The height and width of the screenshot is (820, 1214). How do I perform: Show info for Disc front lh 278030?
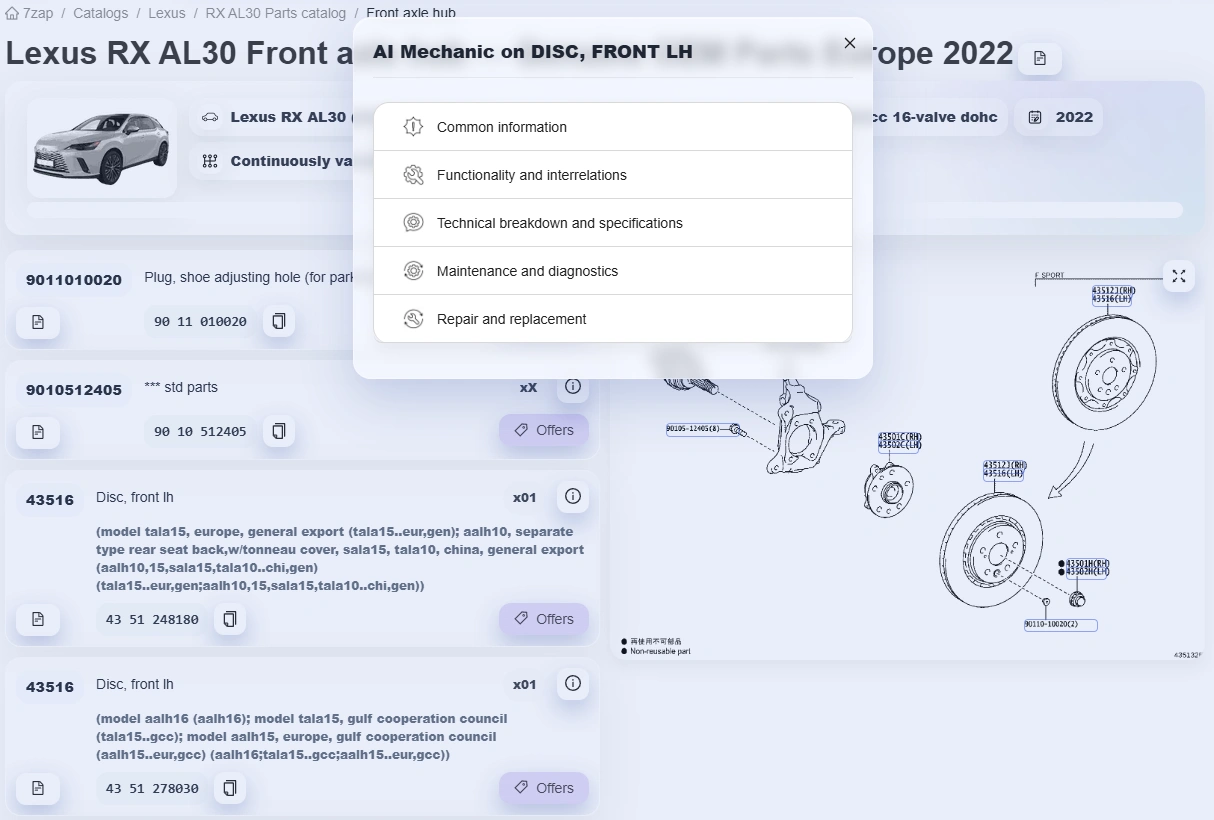(573, 683)
